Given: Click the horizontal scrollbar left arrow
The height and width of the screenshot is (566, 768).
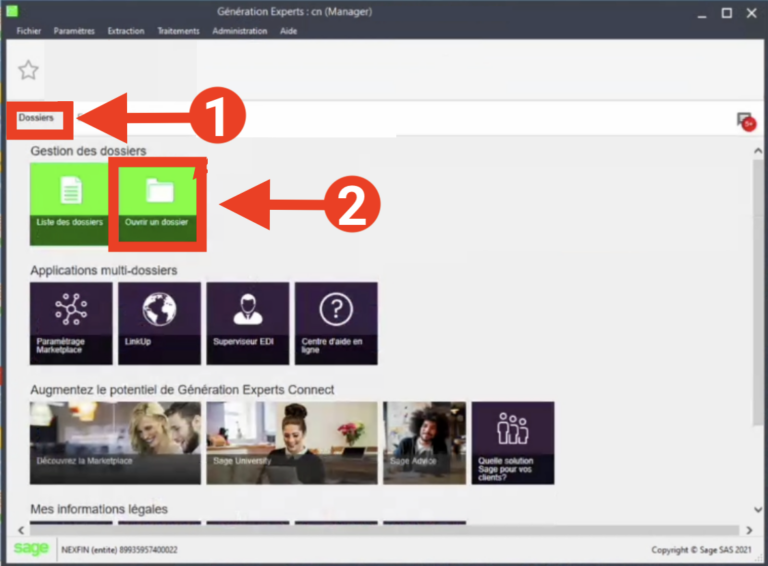Looking at the screenshot, I should (x=21, y=530).
